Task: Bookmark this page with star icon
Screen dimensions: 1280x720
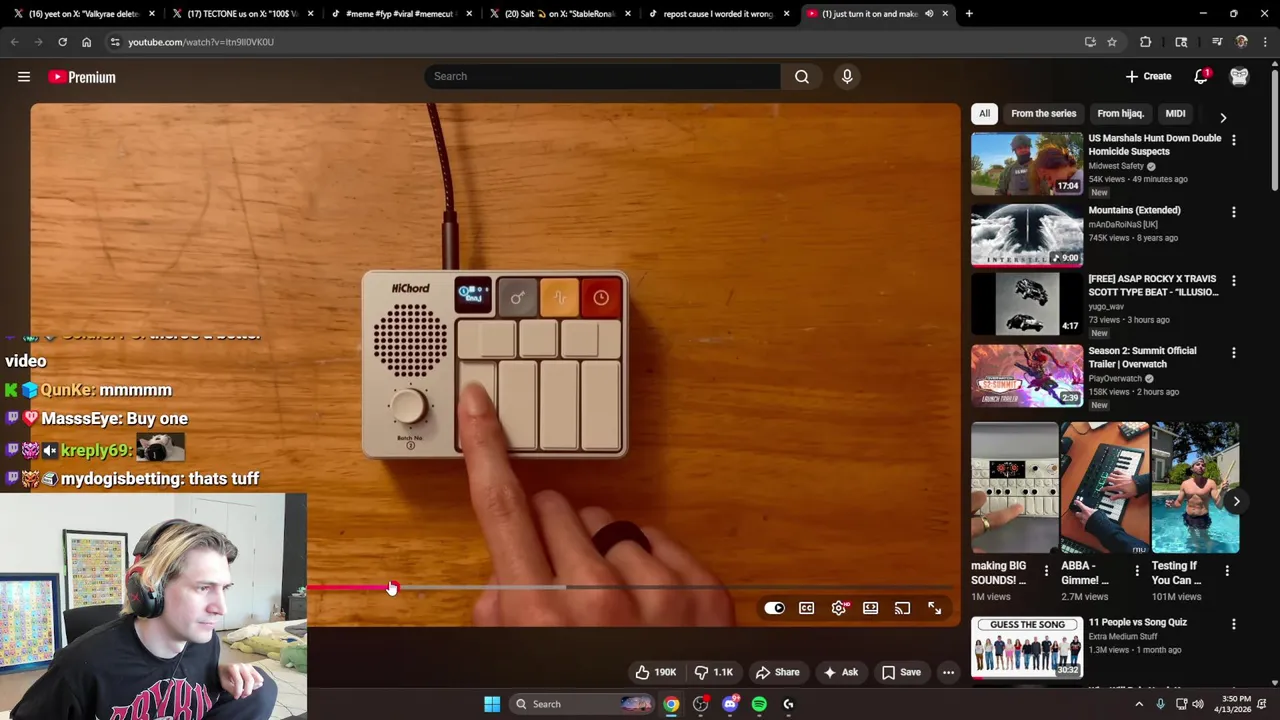Action: click(1112, 42)
